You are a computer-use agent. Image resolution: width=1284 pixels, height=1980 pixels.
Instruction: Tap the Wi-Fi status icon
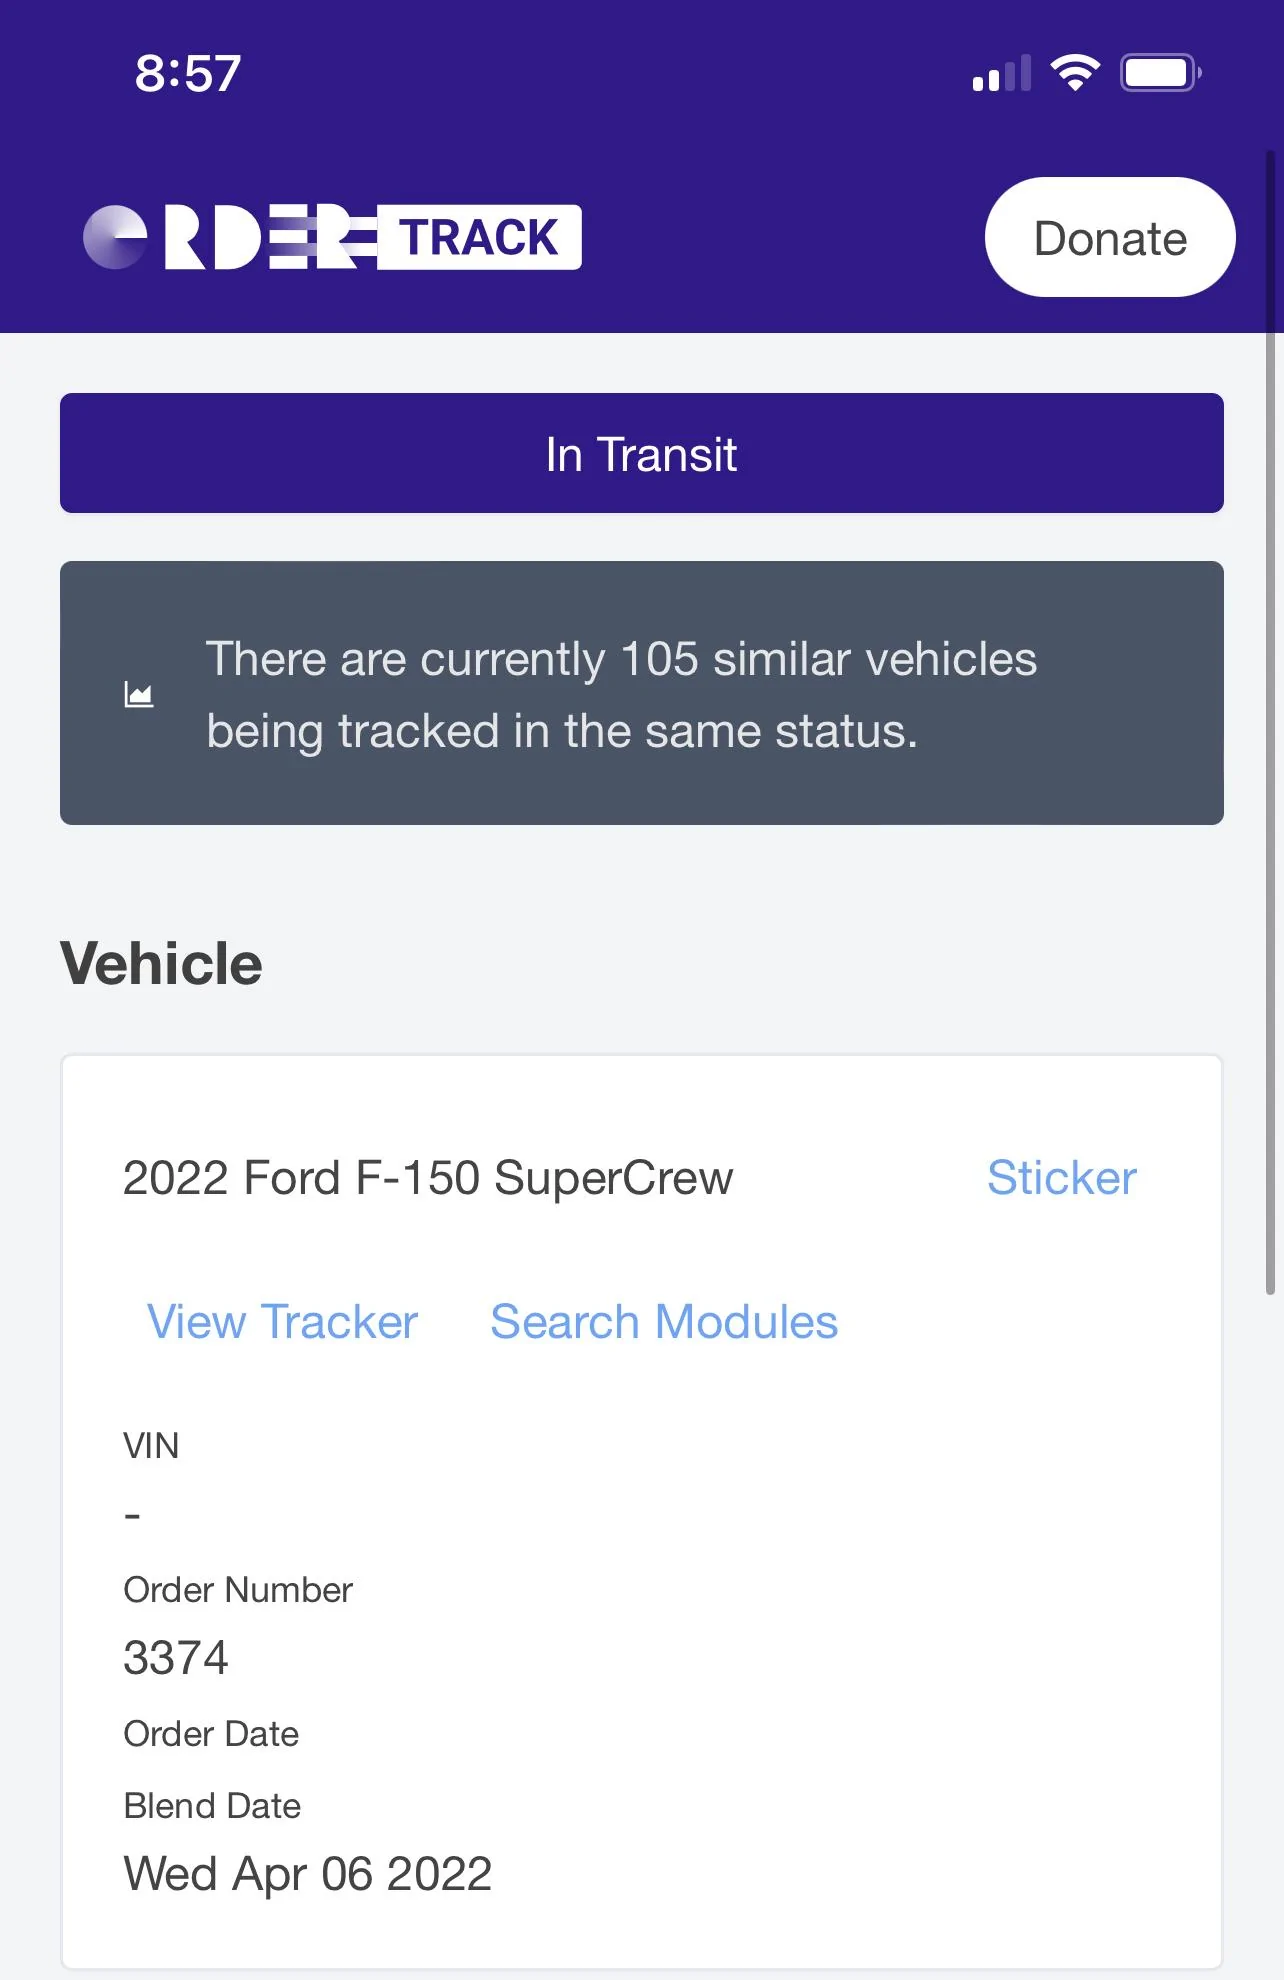[x=1074, y=73]
